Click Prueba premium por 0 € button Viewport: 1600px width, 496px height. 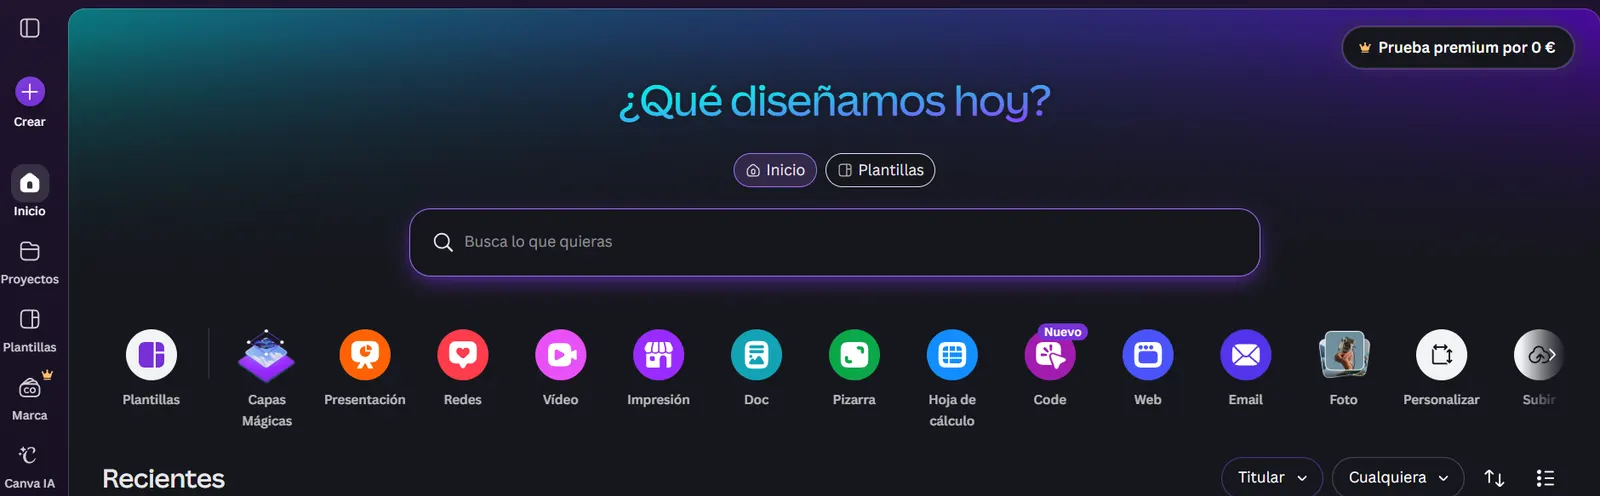[1457, 47]
